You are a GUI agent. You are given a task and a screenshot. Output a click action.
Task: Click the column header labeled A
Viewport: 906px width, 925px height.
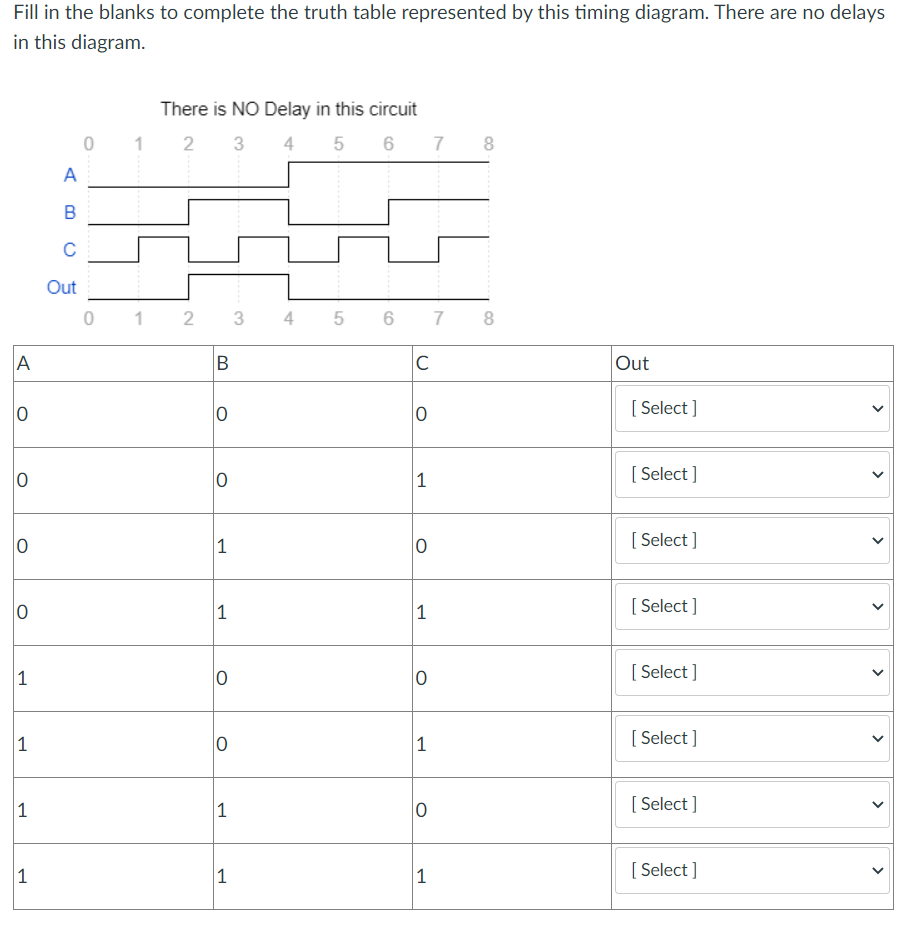pyautogui.click(x=21, y=362)
